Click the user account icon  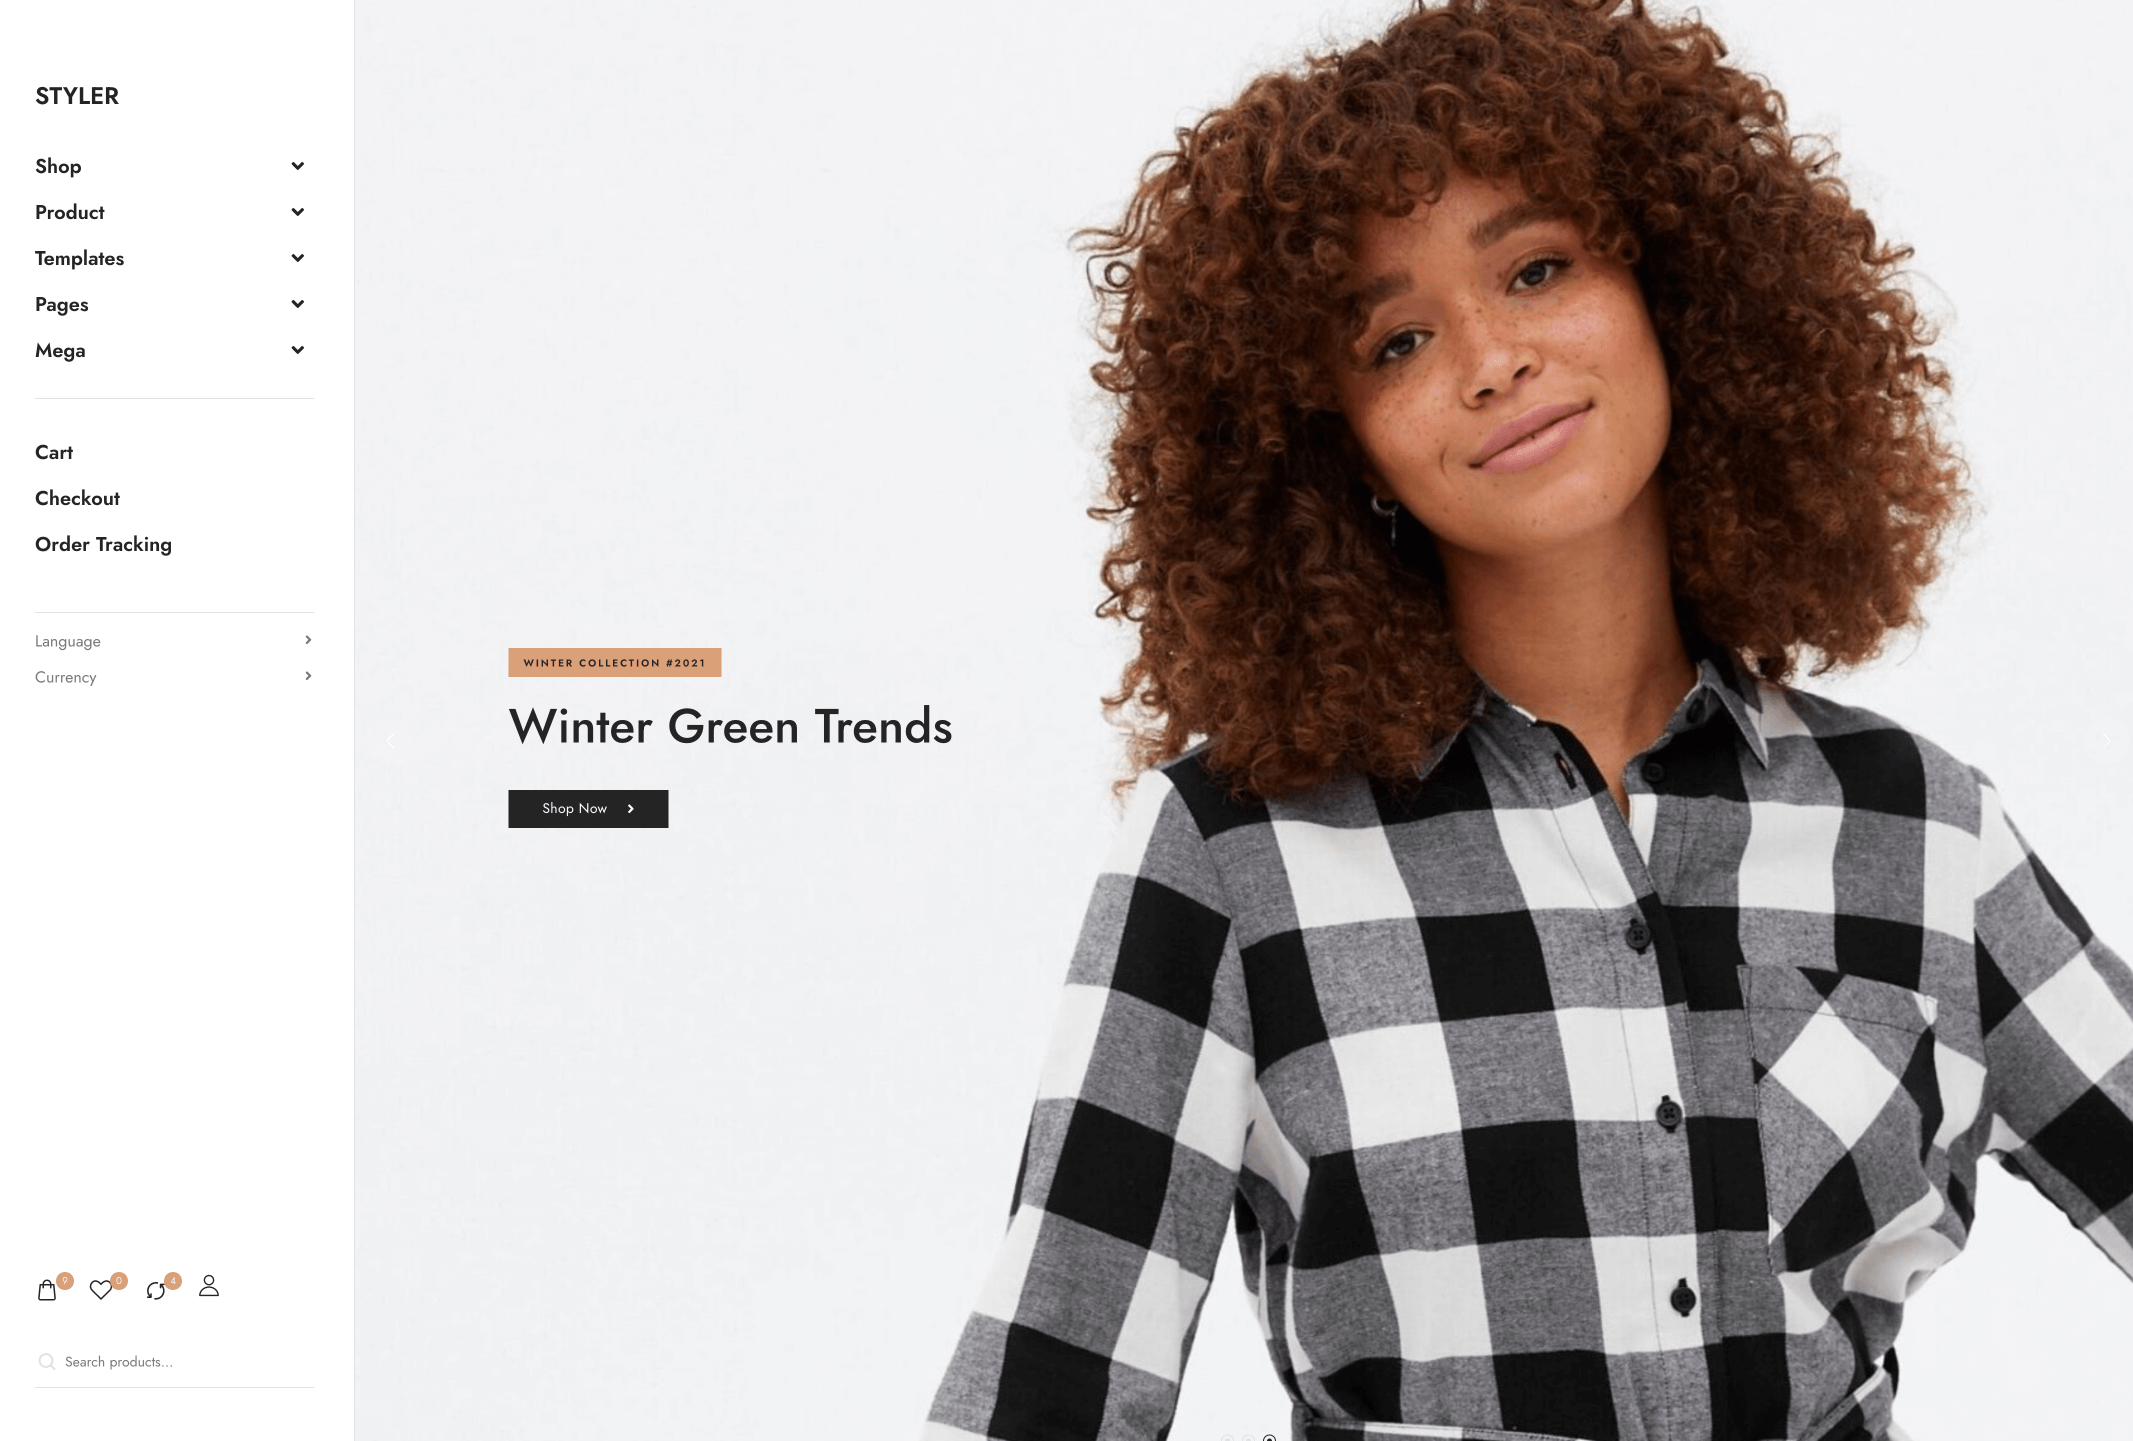click(209, 1287)
